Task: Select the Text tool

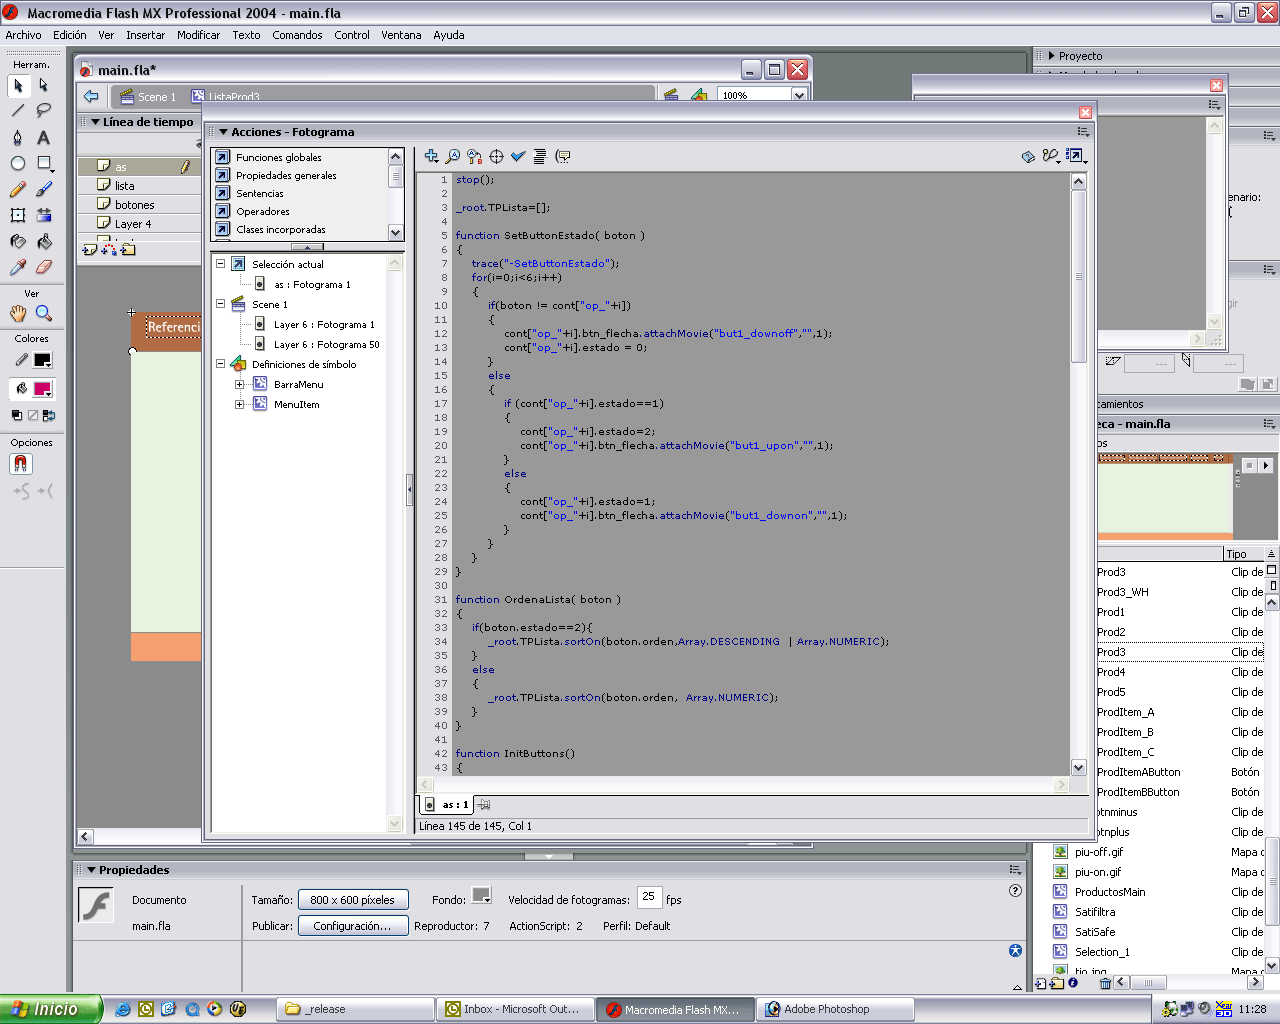Action: 44,137
